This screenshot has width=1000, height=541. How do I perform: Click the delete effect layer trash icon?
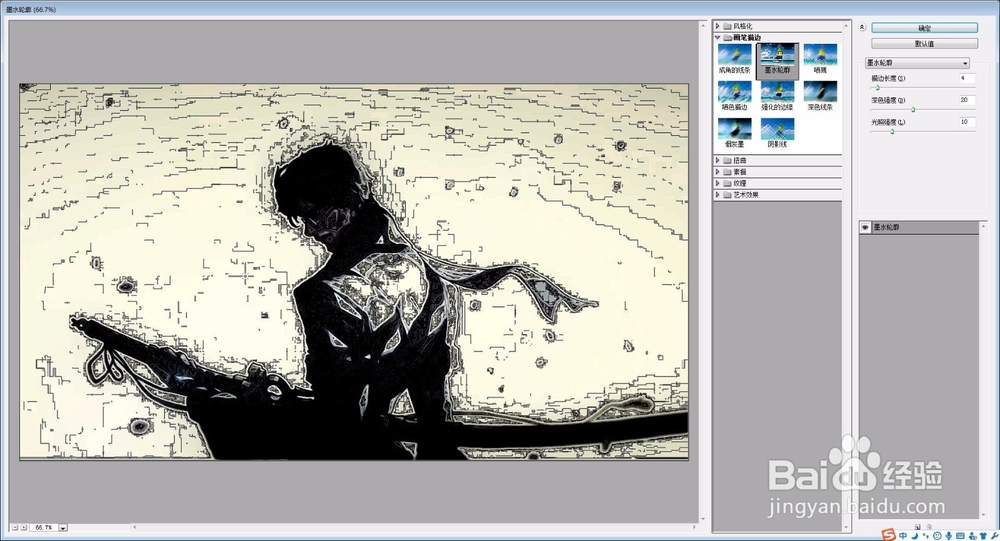coord(929,527)
